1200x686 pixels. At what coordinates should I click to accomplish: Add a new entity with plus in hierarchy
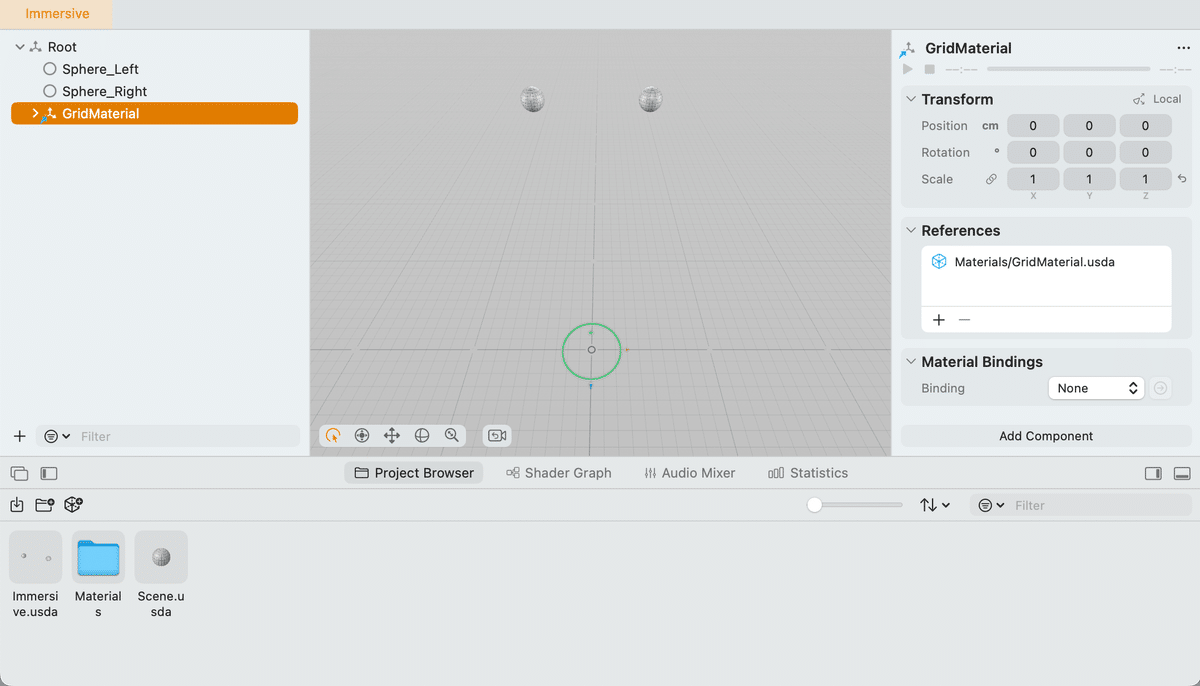19,436
